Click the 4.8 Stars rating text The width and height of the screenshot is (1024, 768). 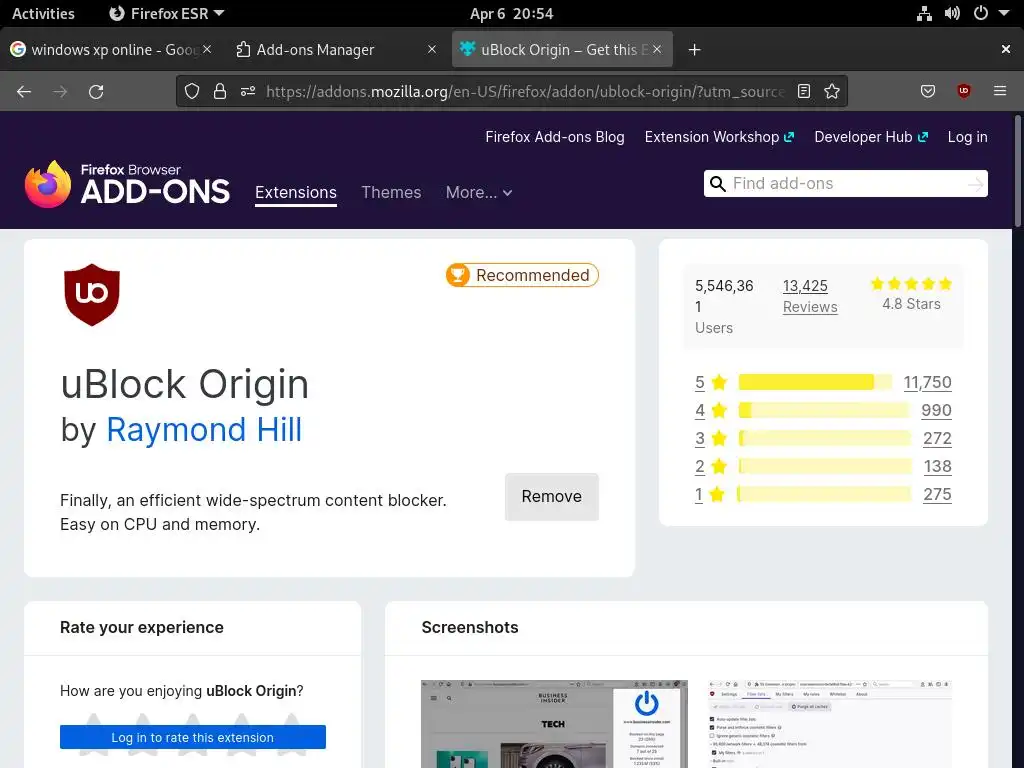[911, 304]
